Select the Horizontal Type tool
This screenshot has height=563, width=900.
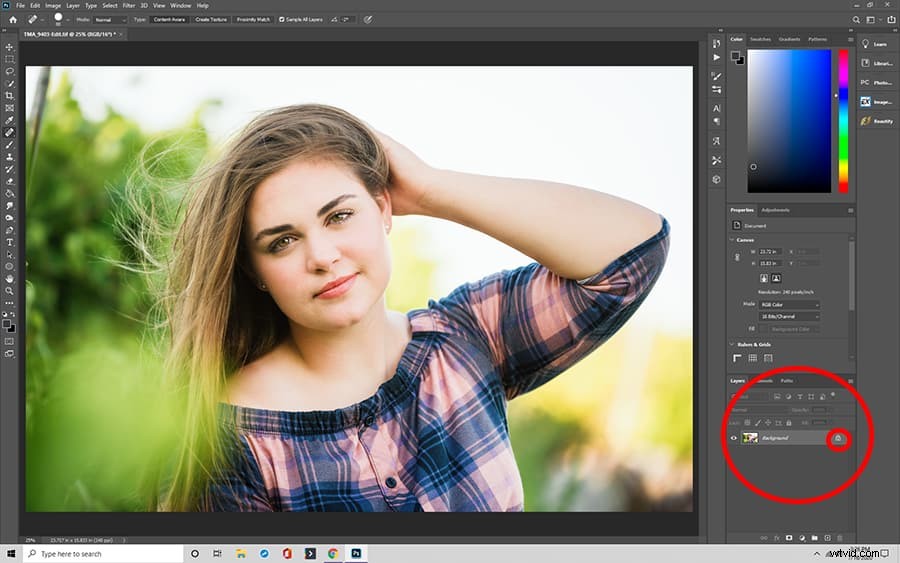(9, 242)
